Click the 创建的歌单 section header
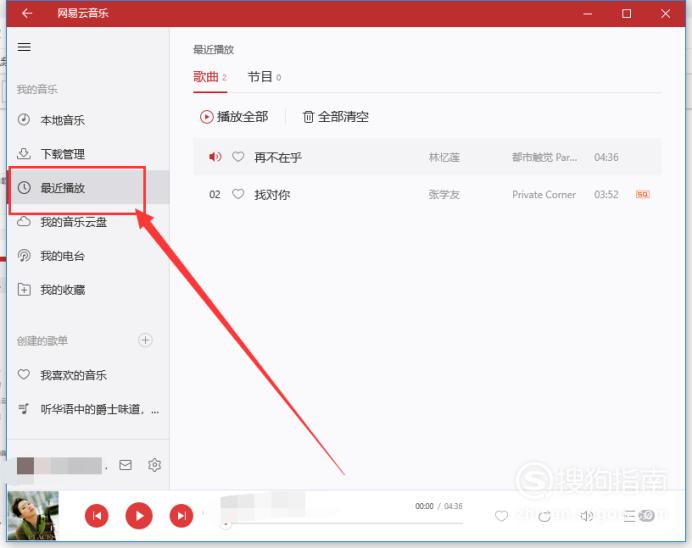 [42, 341]
